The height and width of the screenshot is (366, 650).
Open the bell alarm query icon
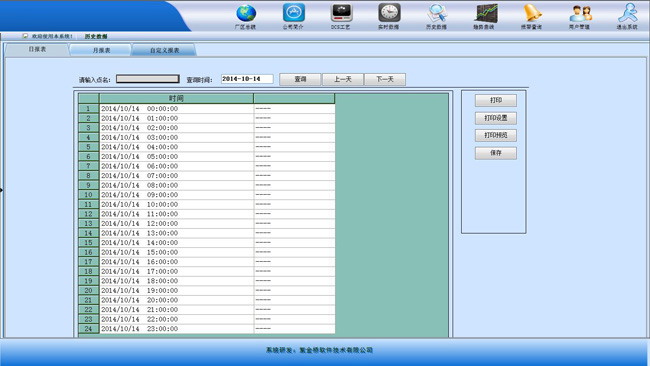[532, 13]
